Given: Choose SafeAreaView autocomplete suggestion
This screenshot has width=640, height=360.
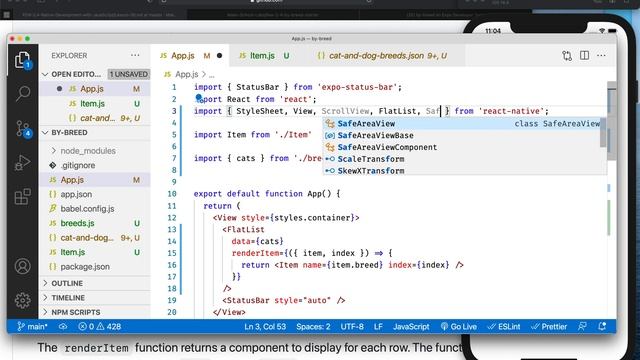Looking at the screenshot, I should coord(462,123).
